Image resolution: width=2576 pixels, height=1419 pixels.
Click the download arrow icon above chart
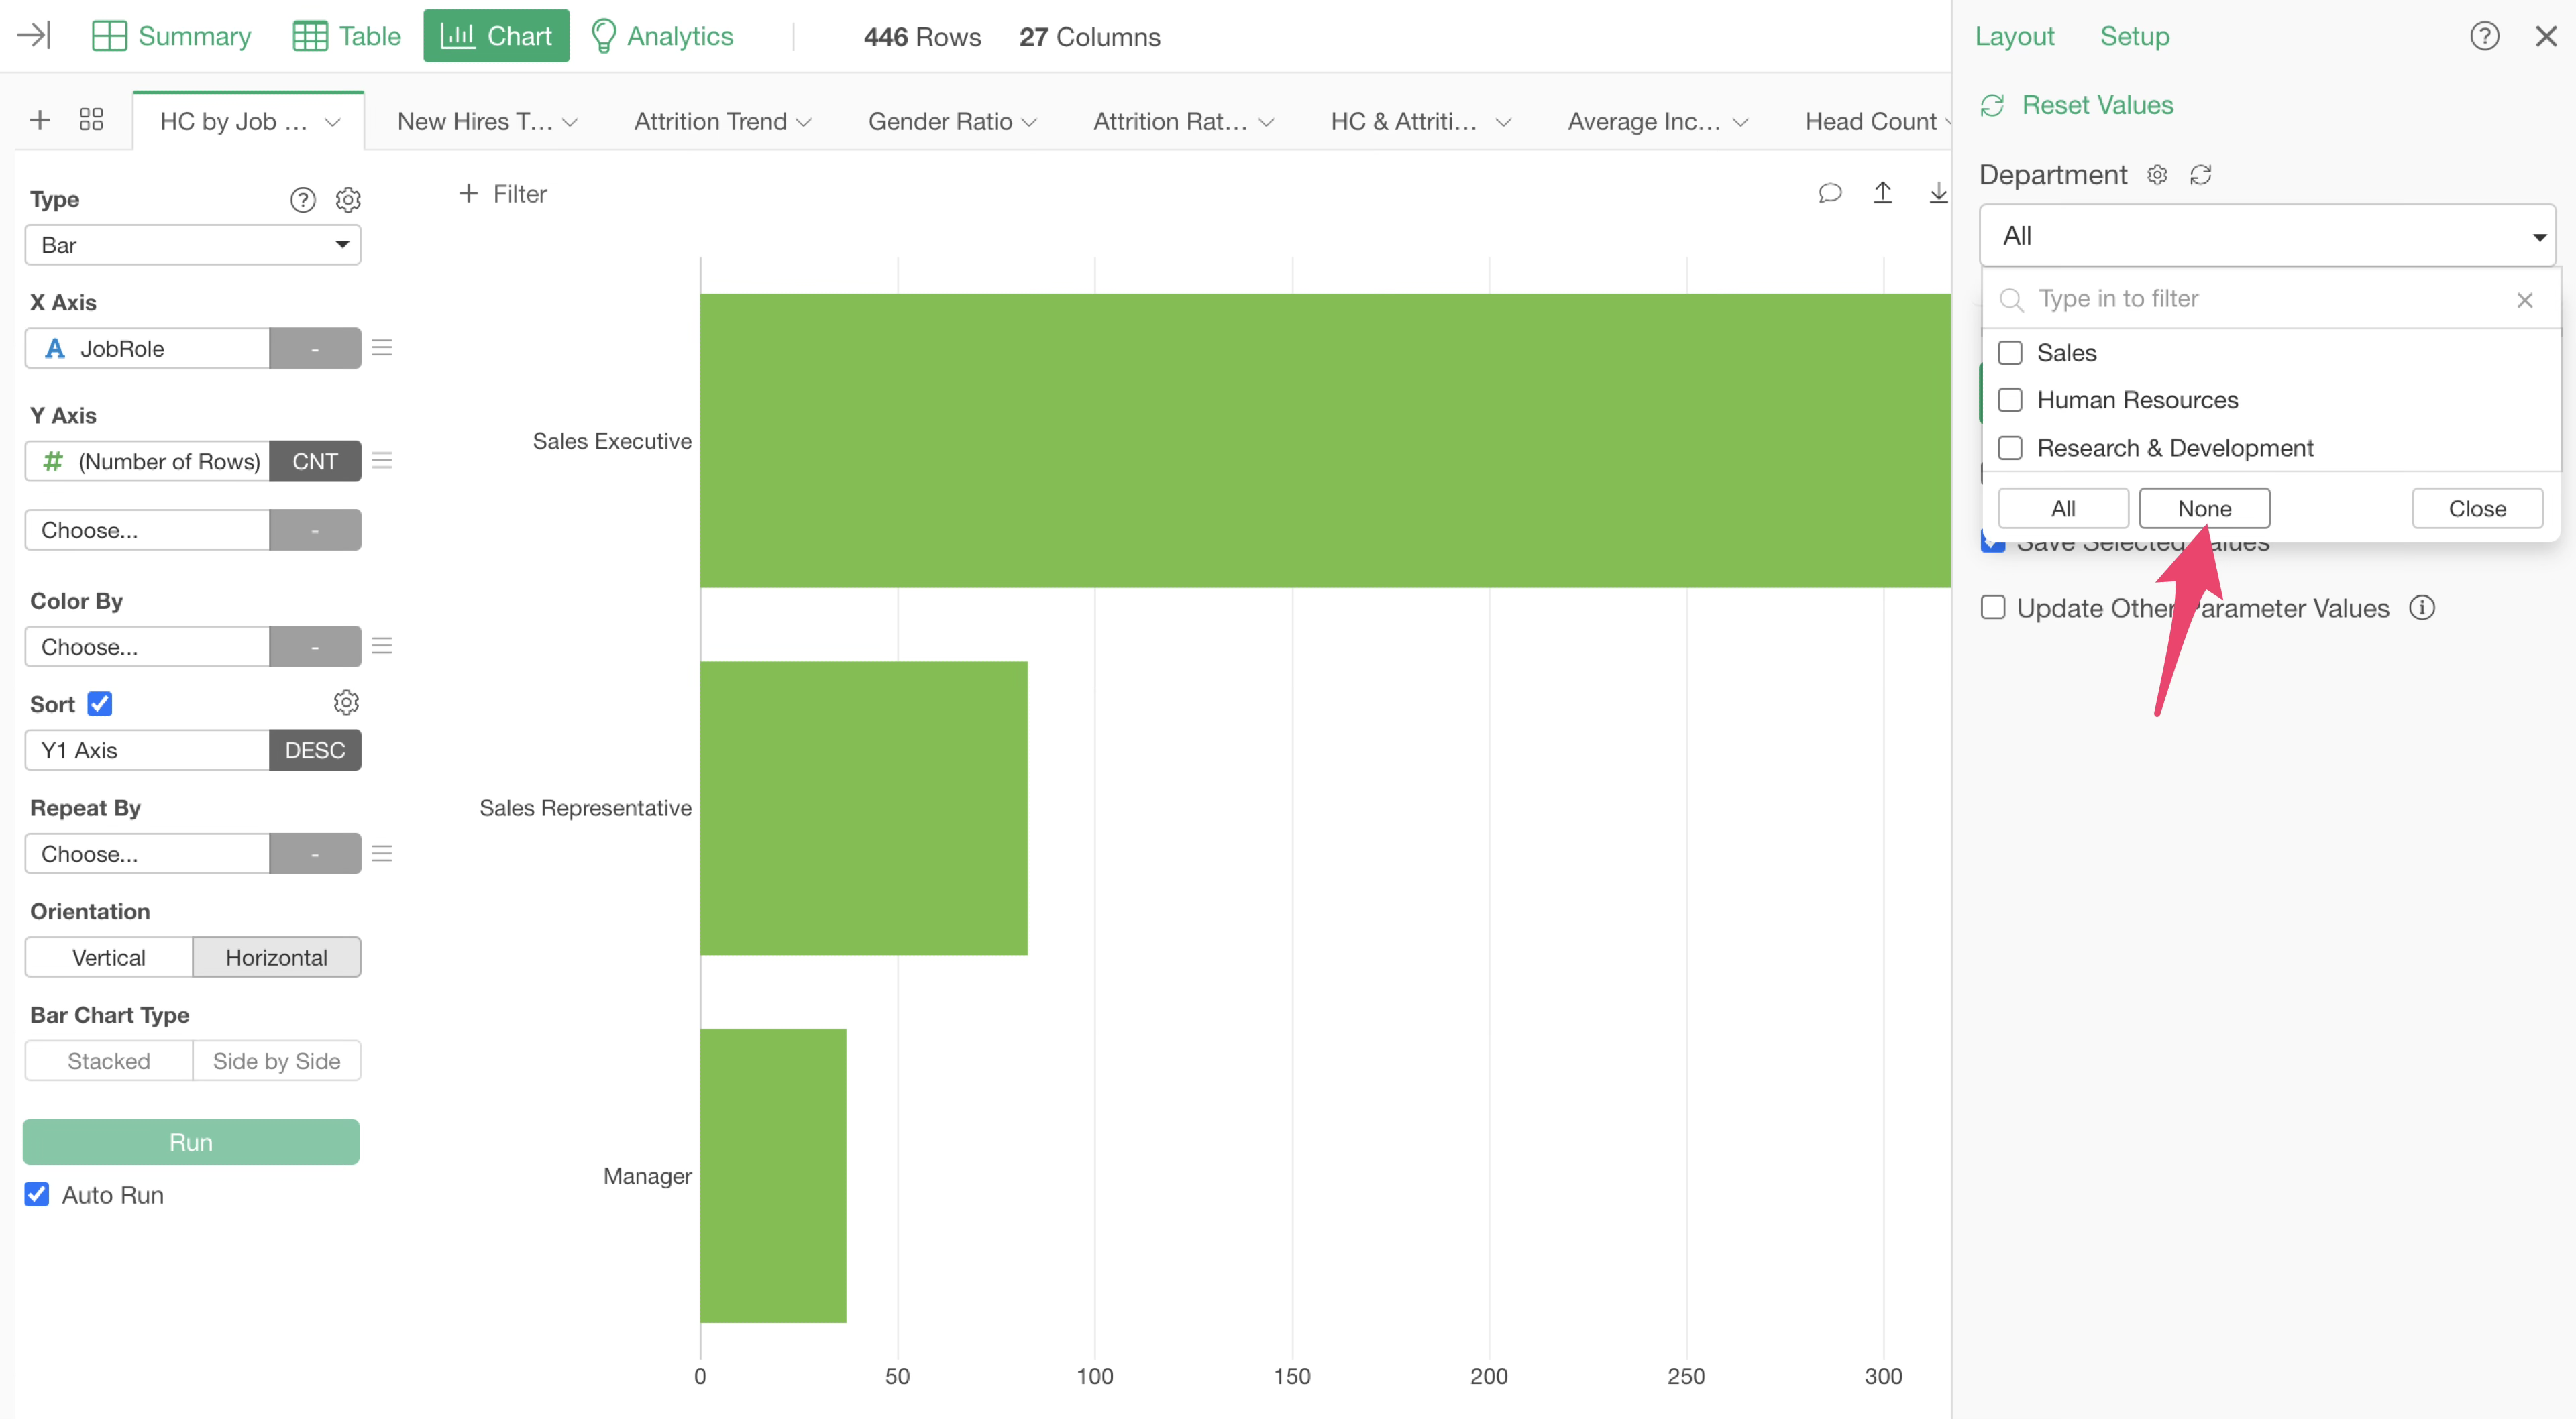click(1937, 193)
